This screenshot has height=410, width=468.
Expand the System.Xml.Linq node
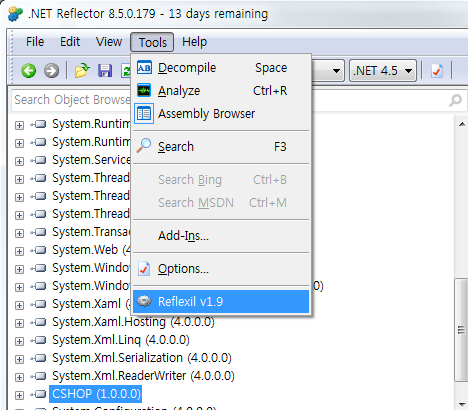(x=19, y=341)
